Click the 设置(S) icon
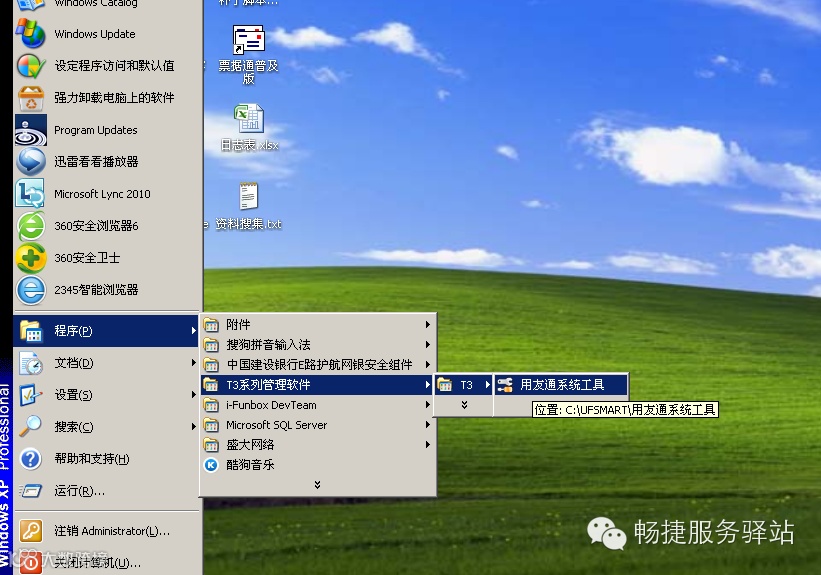 (x=30, y=395)
